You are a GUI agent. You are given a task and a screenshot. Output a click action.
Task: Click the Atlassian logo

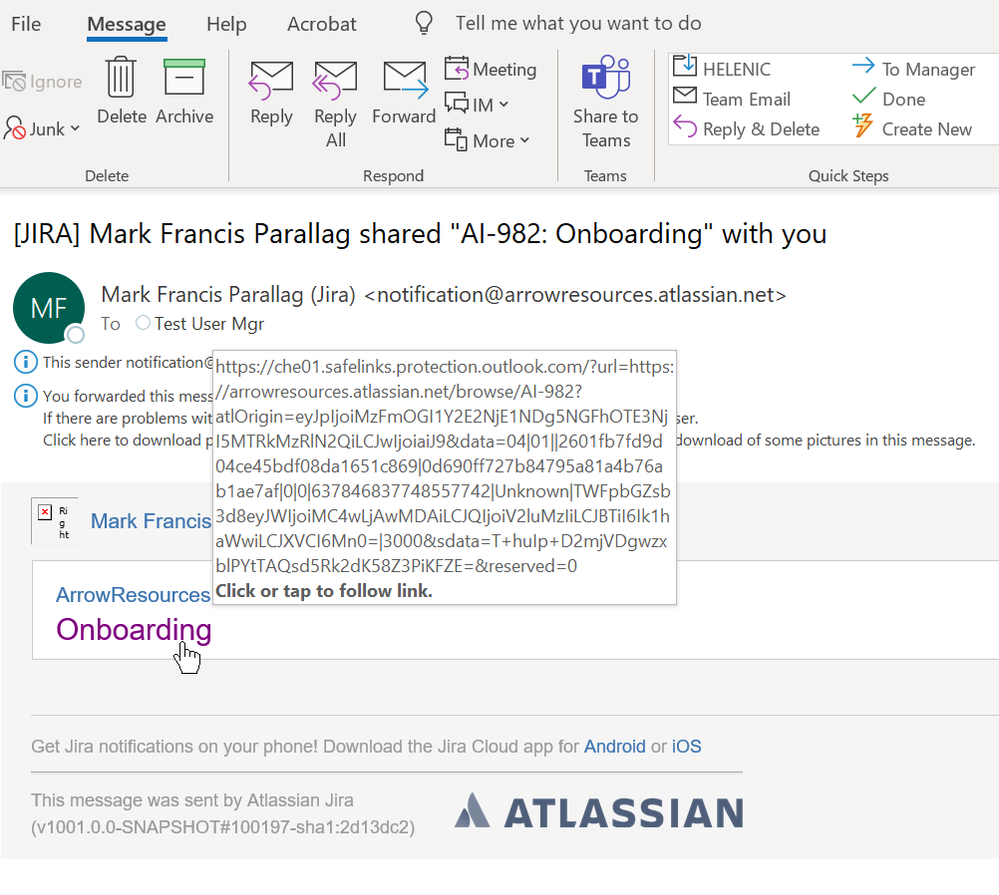click(x=599, y=812)
